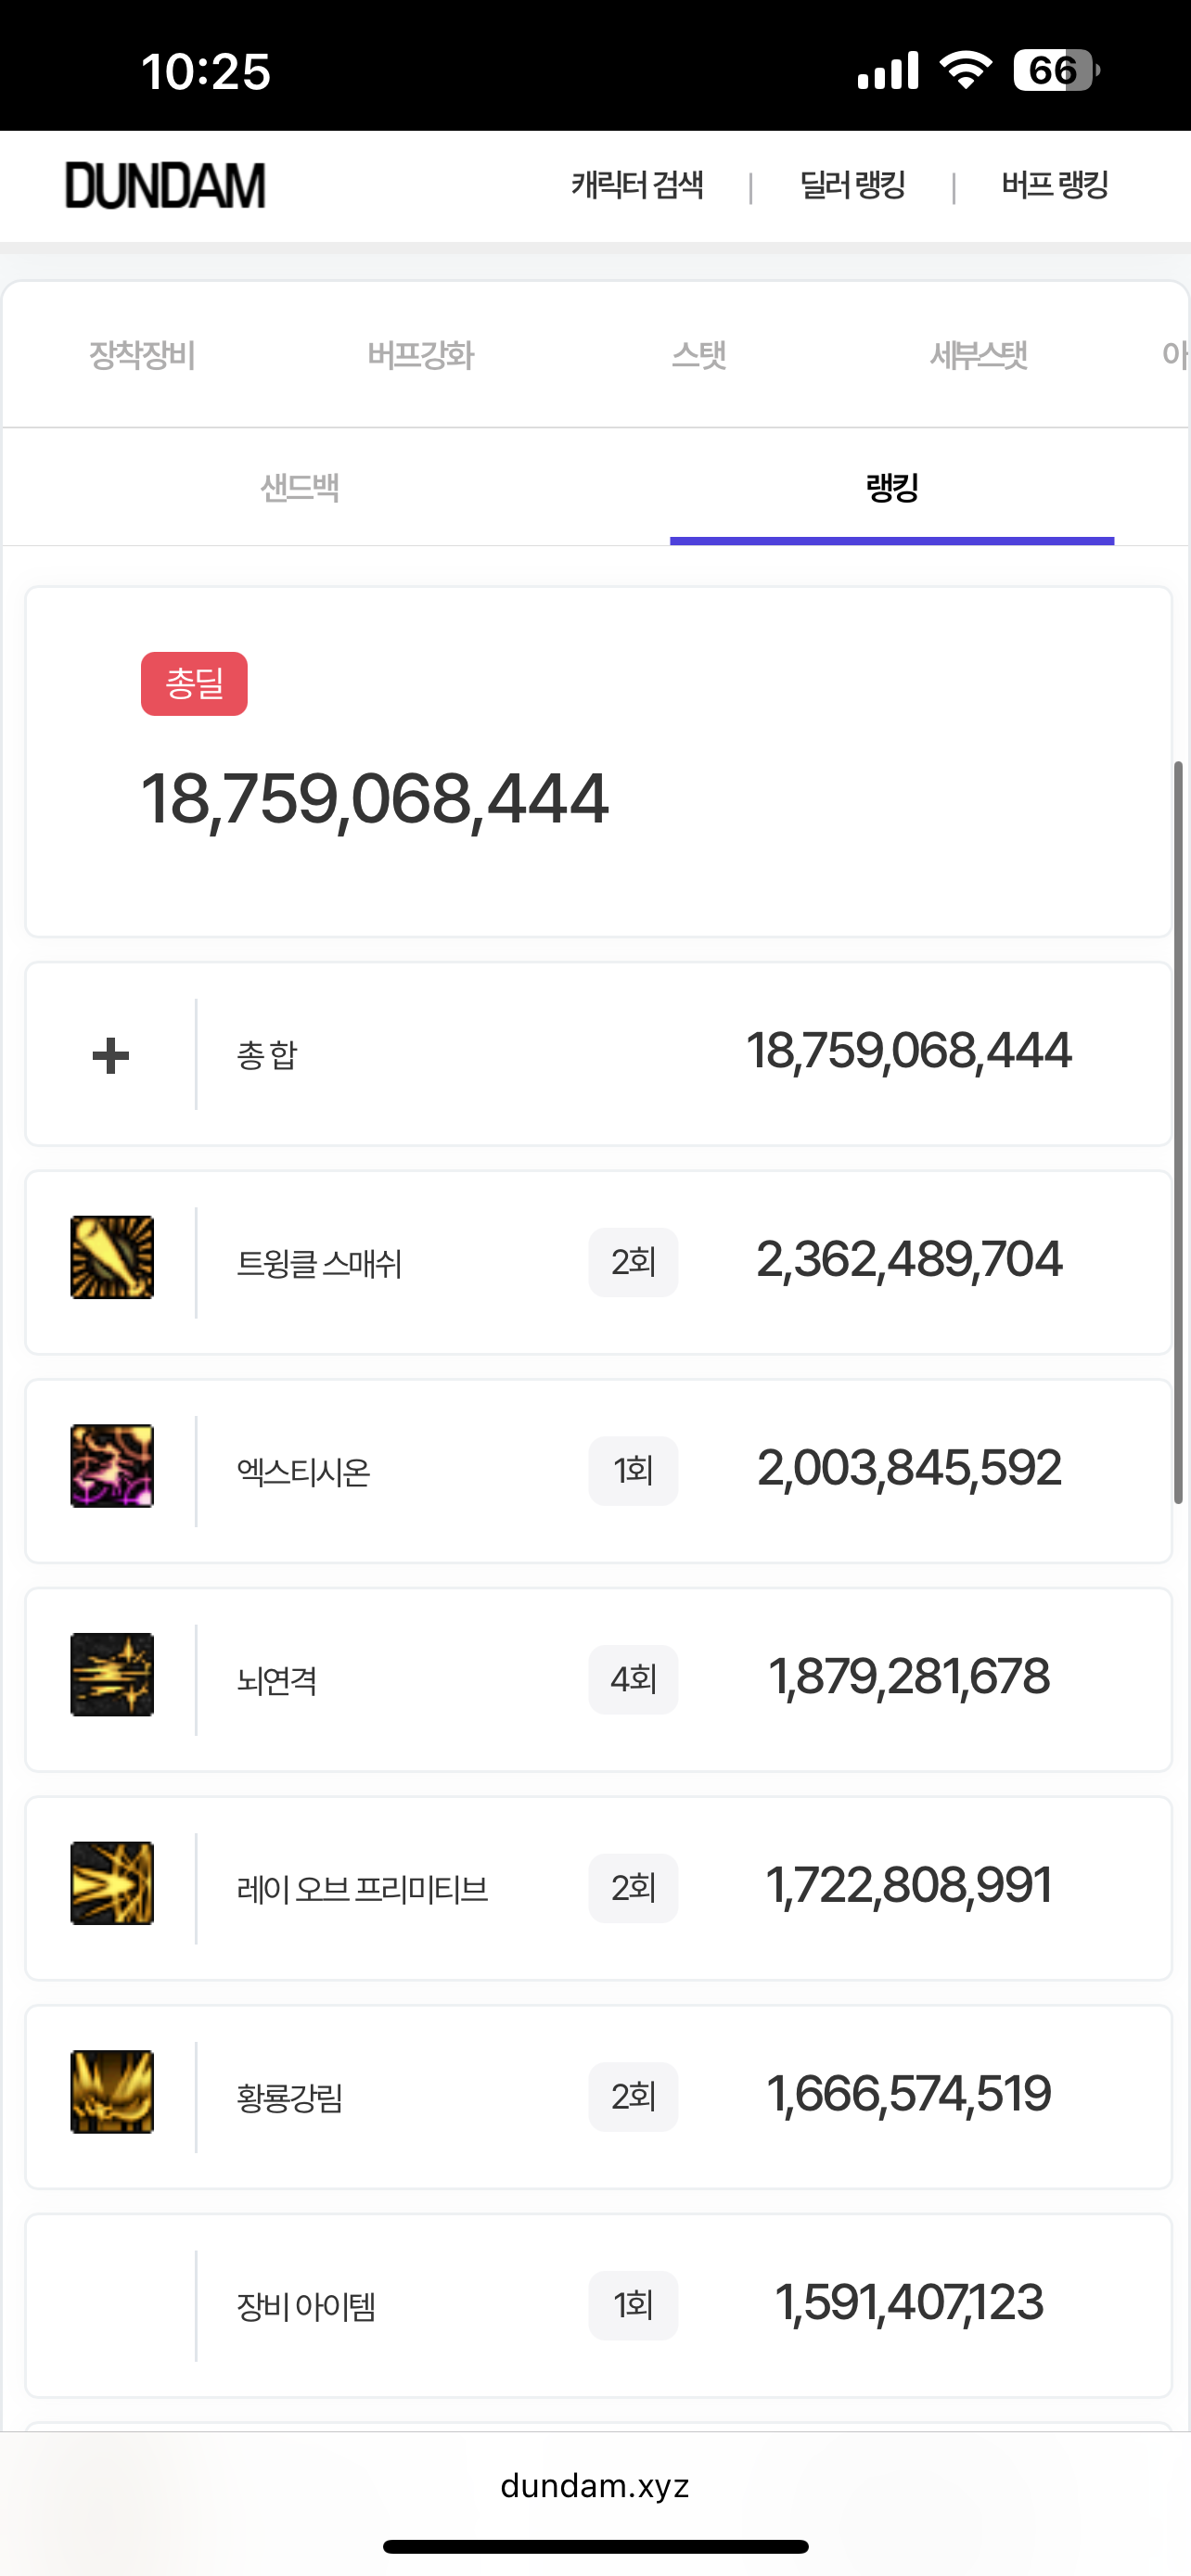Open the 세부스탯 tab
The width and height of the screenshot is (1191, 2576).
978,355
